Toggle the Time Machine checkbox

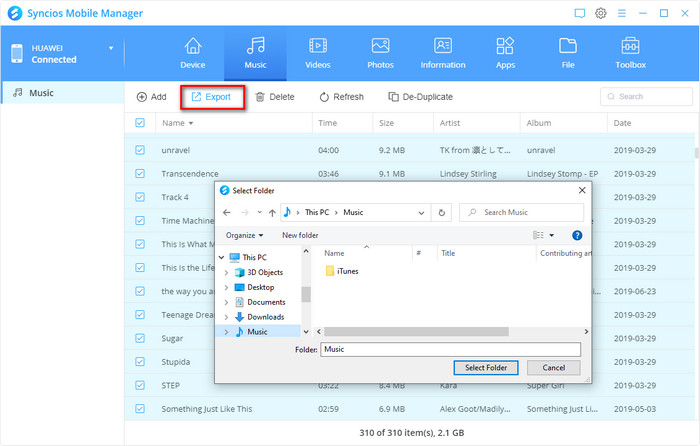tap(140, 221)
